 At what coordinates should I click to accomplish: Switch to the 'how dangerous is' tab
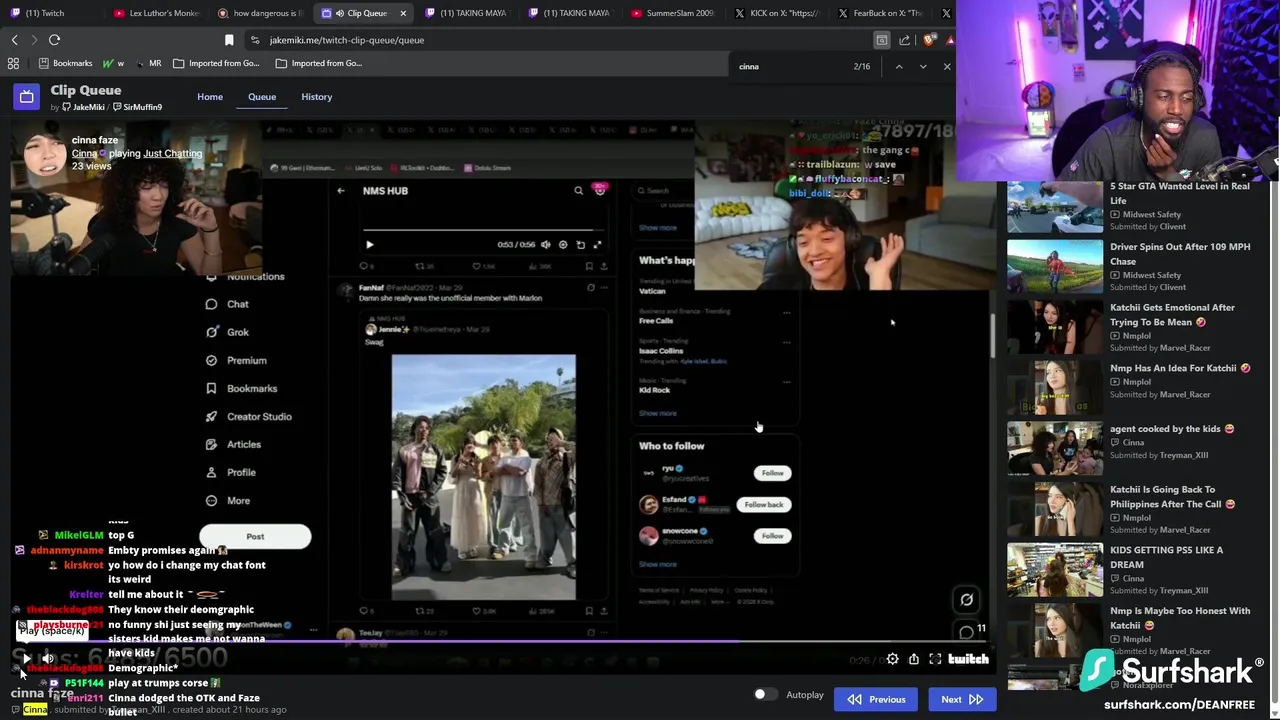(x=260, y=13)
